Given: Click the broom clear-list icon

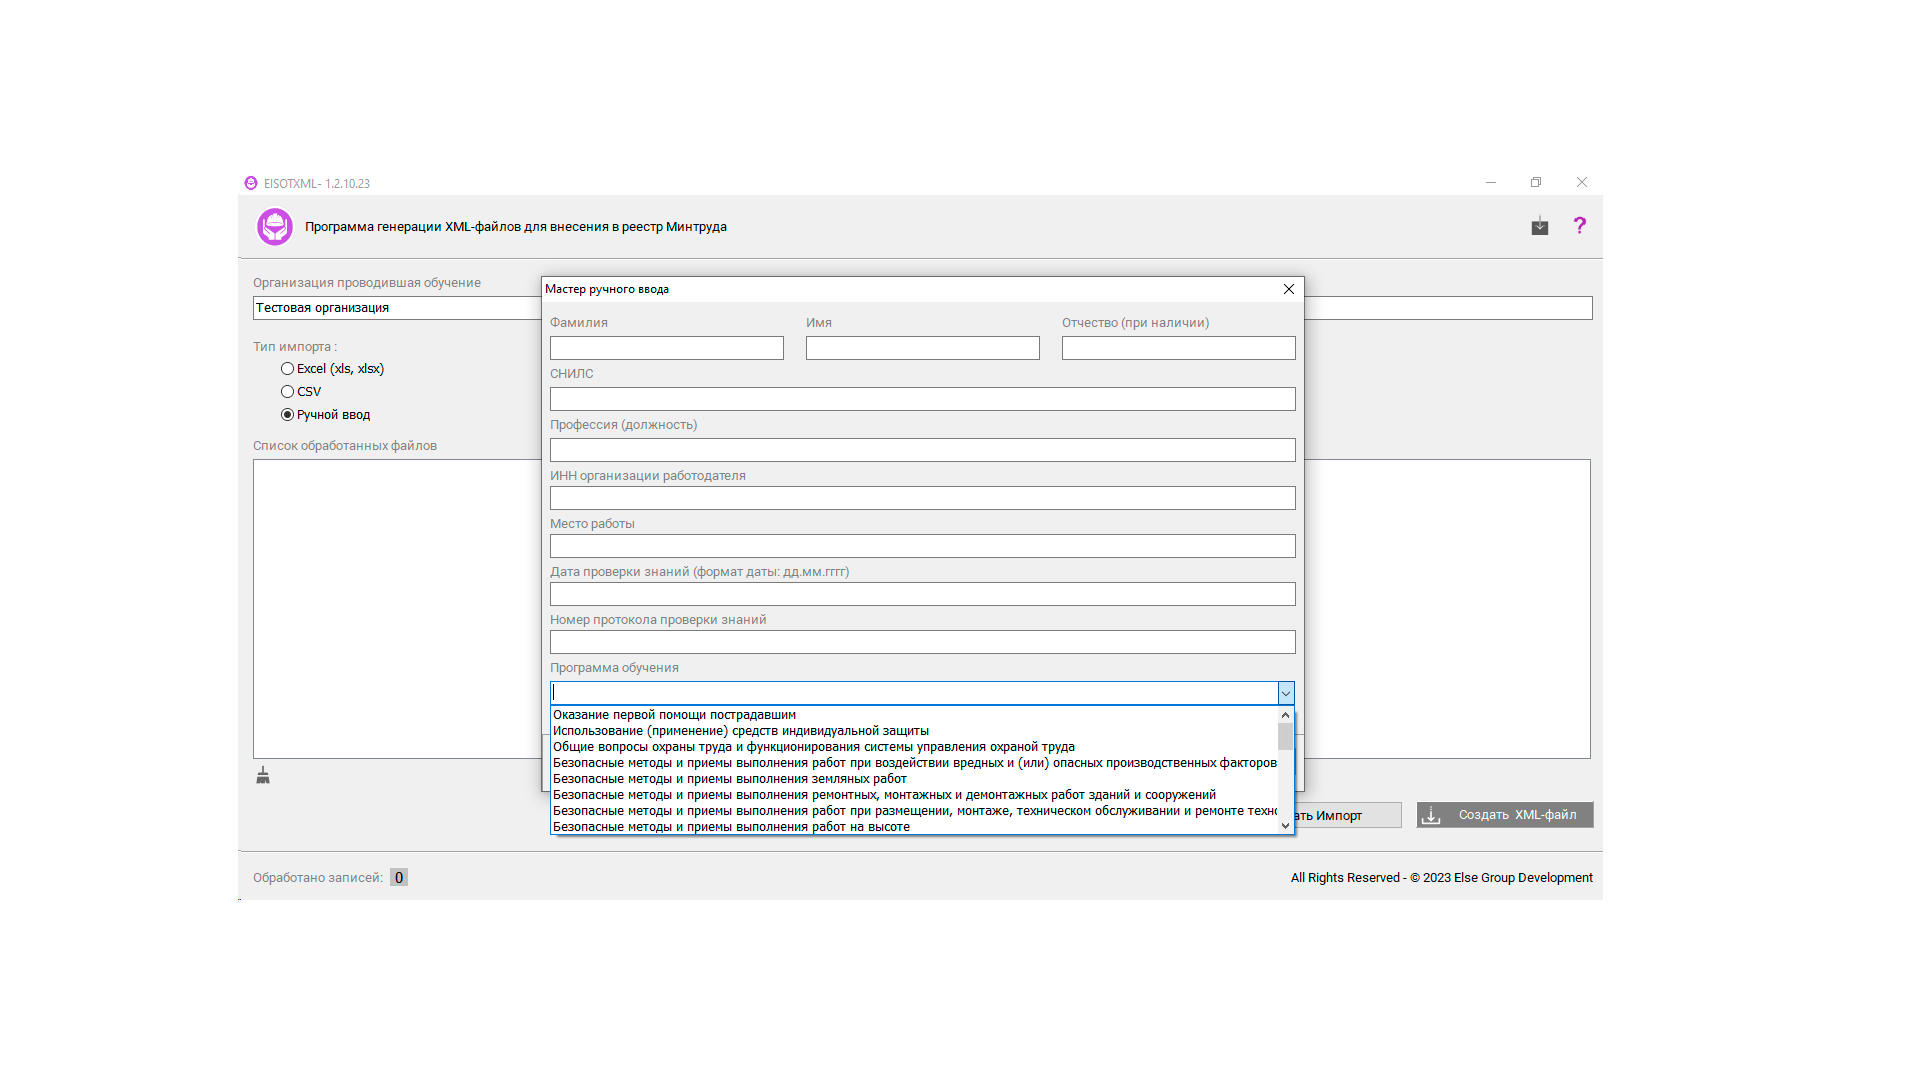Looking at the screenshot, I should point(263,775).
